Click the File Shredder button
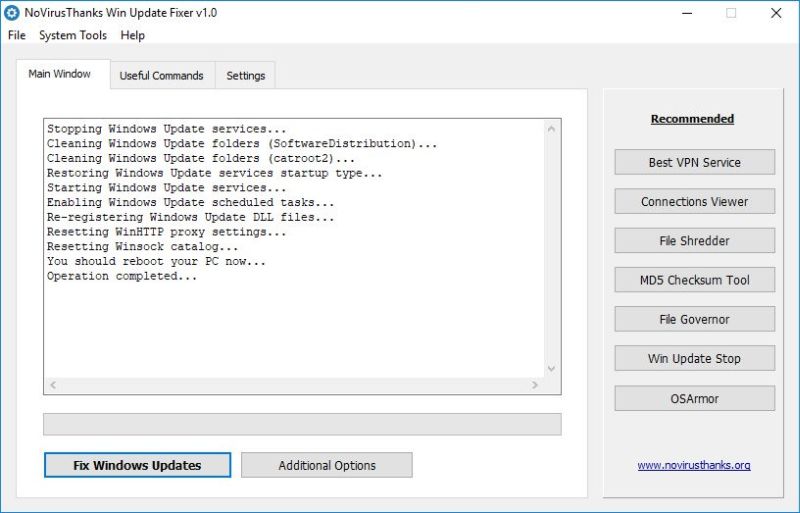This screenshot has height=513, width=800. (694, 240)
